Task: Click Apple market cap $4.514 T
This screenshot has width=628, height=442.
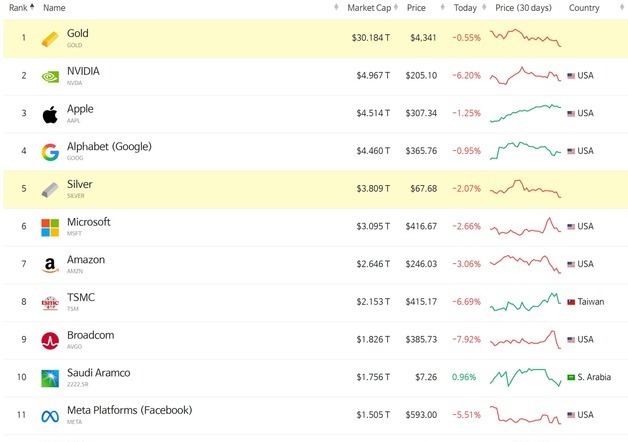Action: point(373,113)
